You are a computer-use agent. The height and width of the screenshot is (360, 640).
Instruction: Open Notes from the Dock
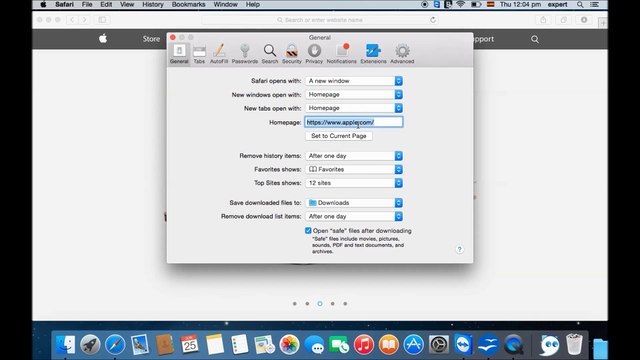coord(215,344)
